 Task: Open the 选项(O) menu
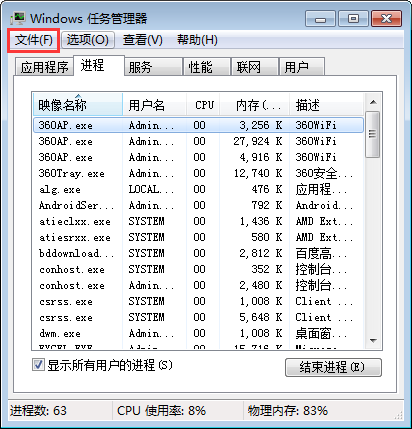[88, 40]
